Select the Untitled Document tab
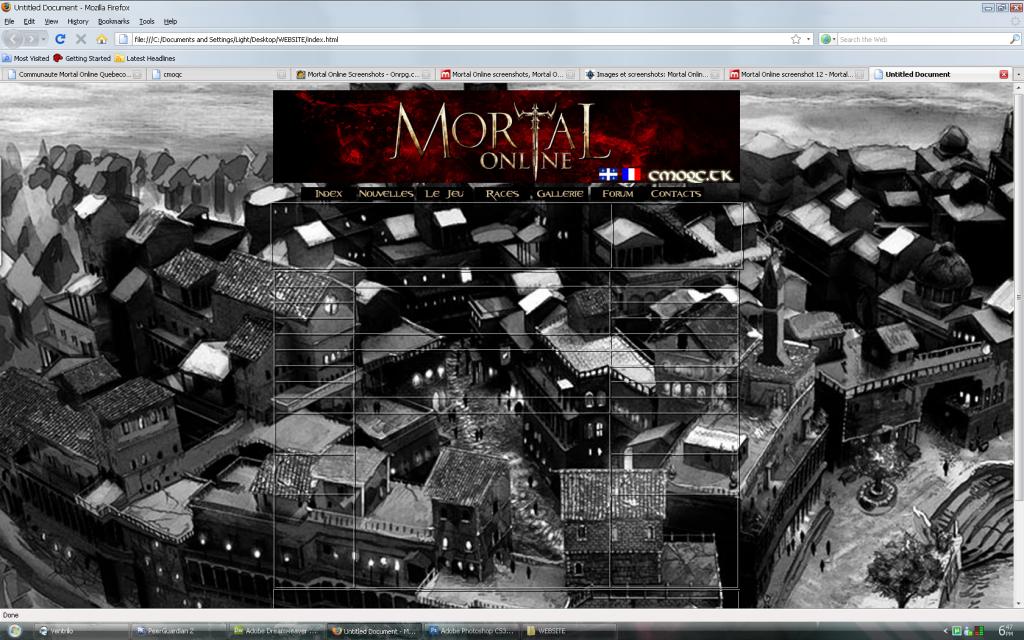This screenshot has height=640, width=1024. click(x=940, y=74)
